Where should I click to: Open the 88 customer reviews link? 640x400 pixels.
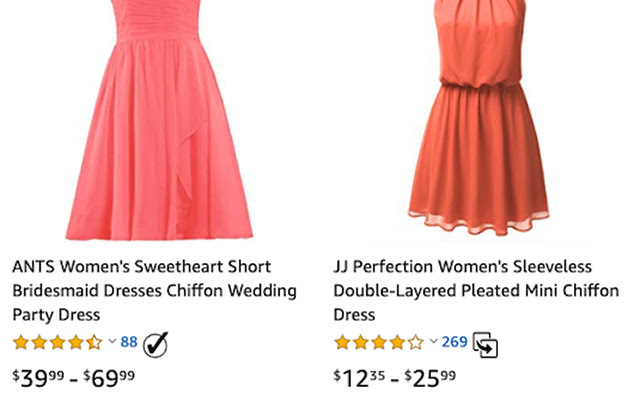(129, 342)
